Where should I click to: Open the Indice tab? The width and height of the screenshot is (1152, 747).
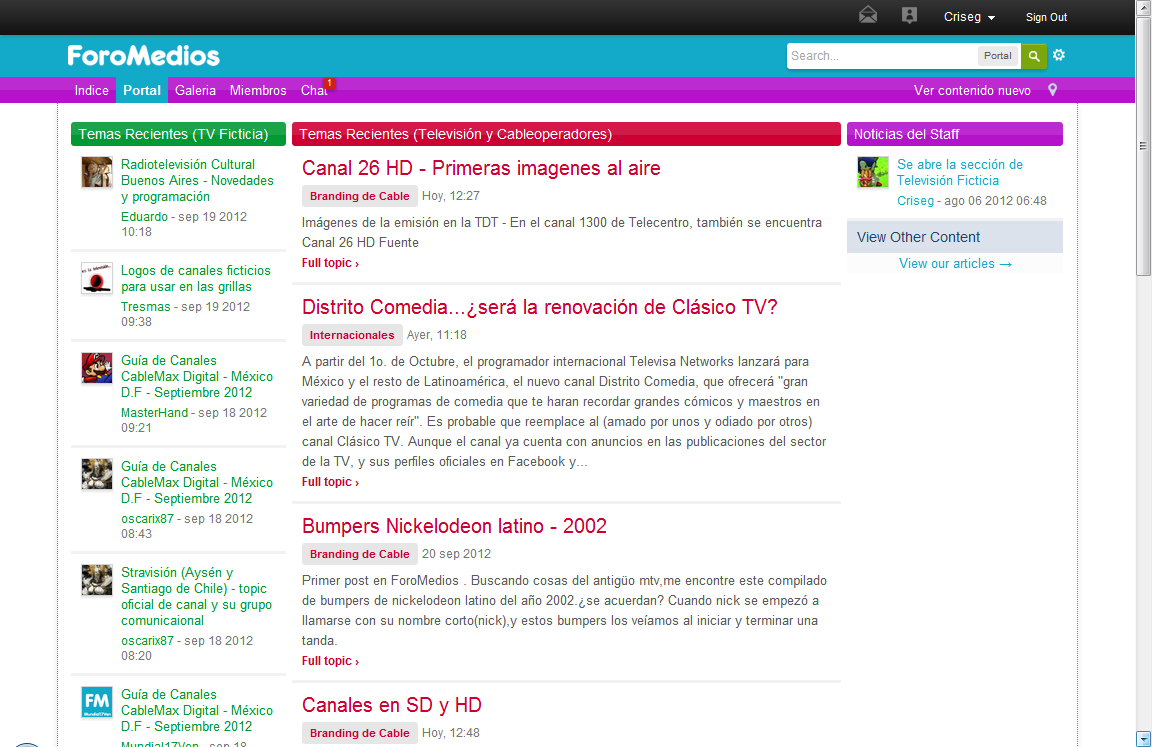91,90
